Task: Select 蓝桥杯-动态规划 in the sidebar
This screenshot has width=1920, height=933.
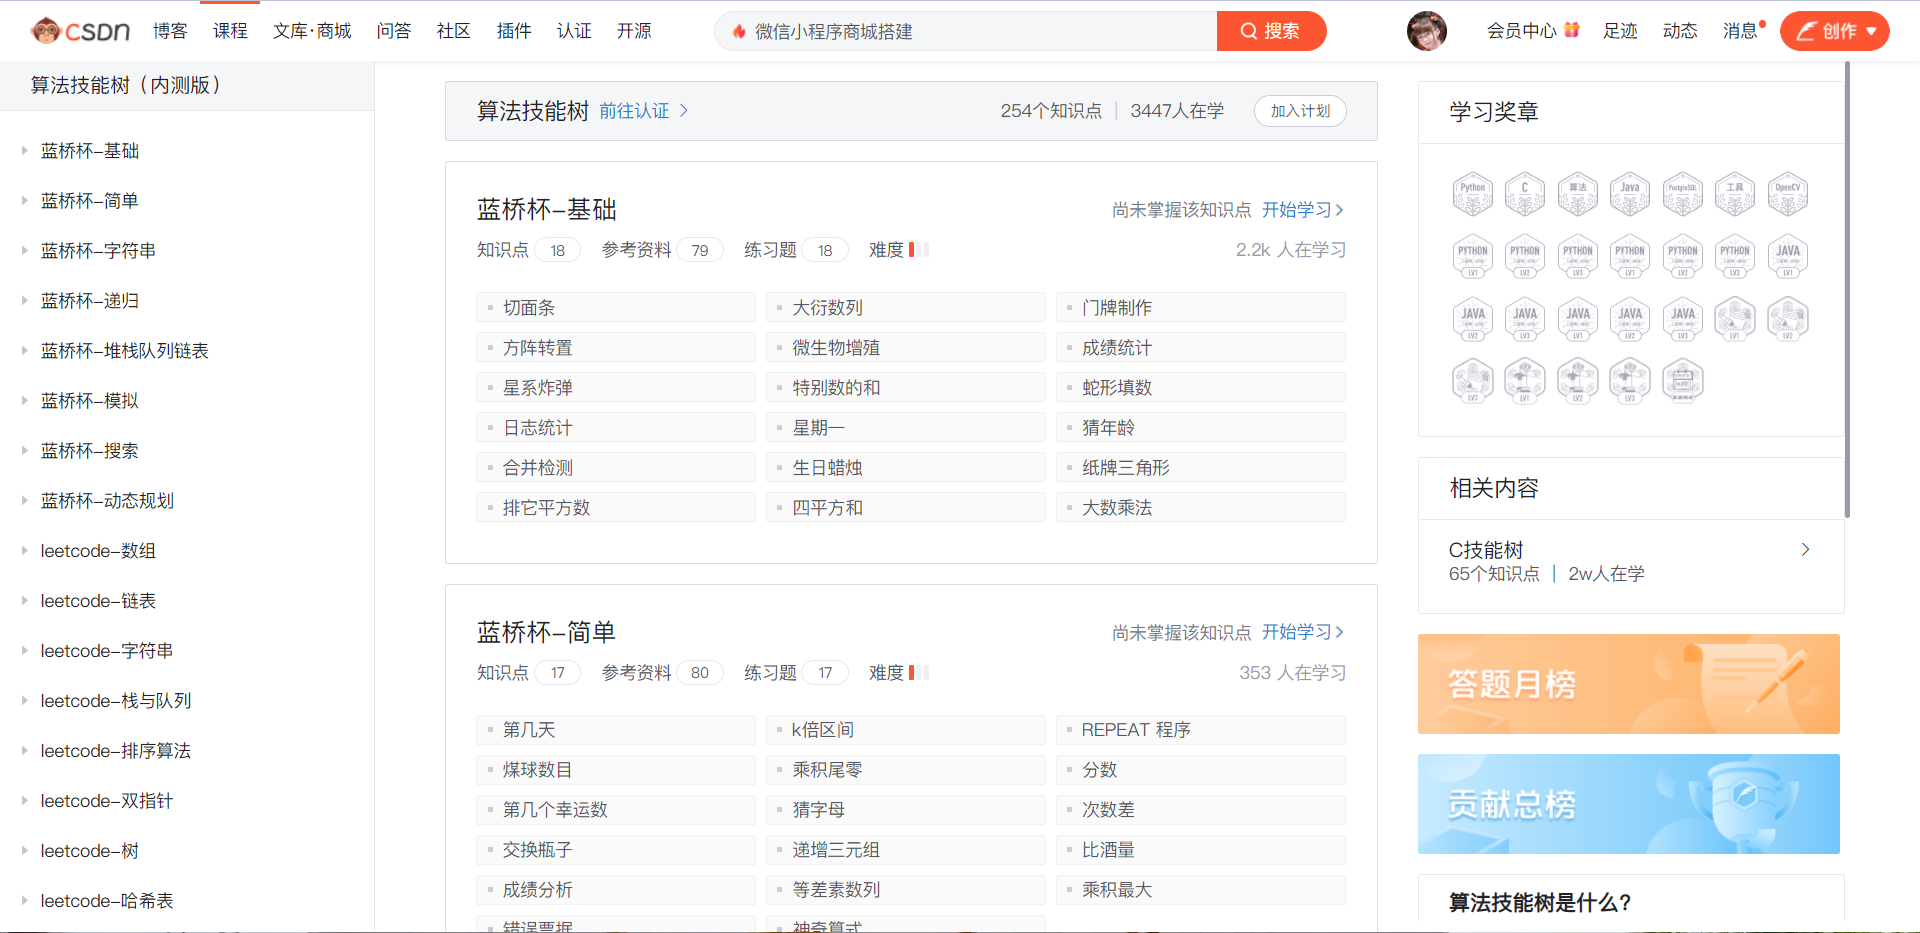Action: point(107,501)
